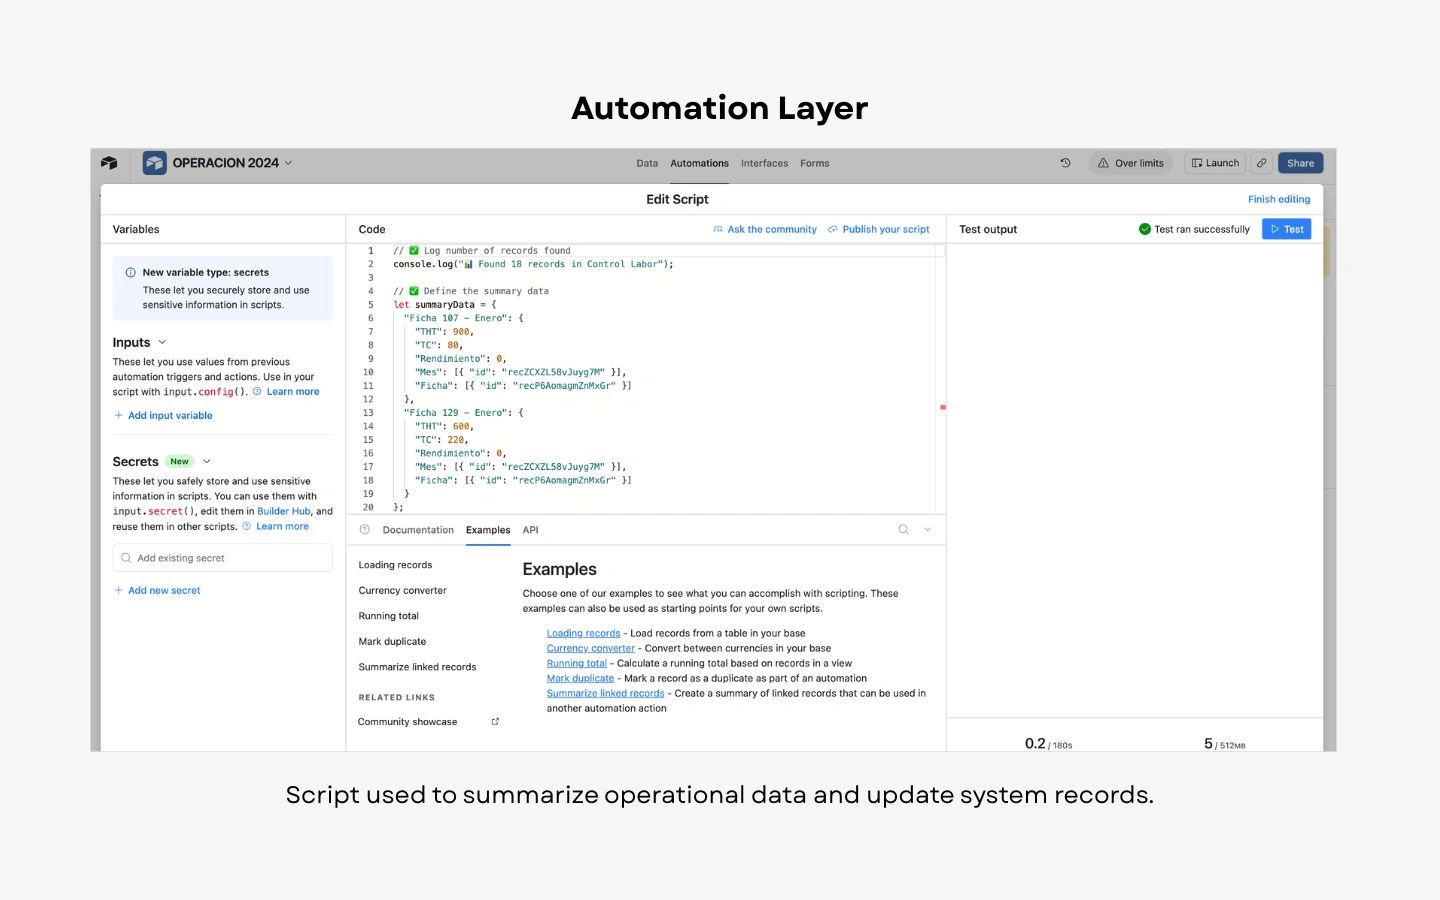Image resolution: width=1440 pixels, height=900 pixels.
Task: Click the plus icon of Add new secret
Action: click(x=118, y=591)
